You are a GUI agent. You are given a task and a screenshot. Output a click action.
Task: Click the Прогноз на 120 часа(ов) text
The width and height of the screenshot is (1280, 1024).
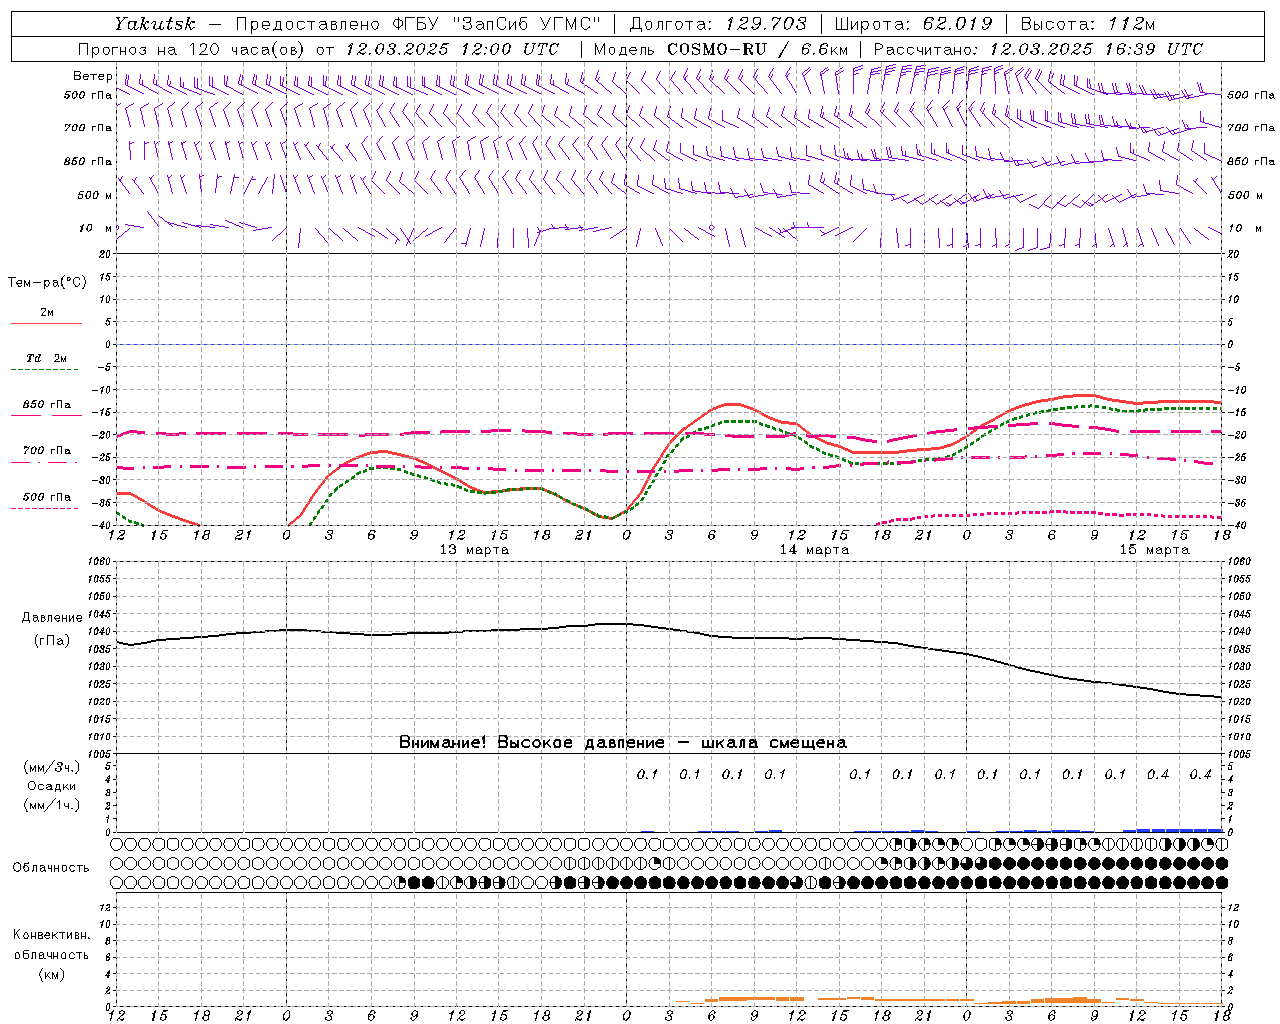coord(192,49)
